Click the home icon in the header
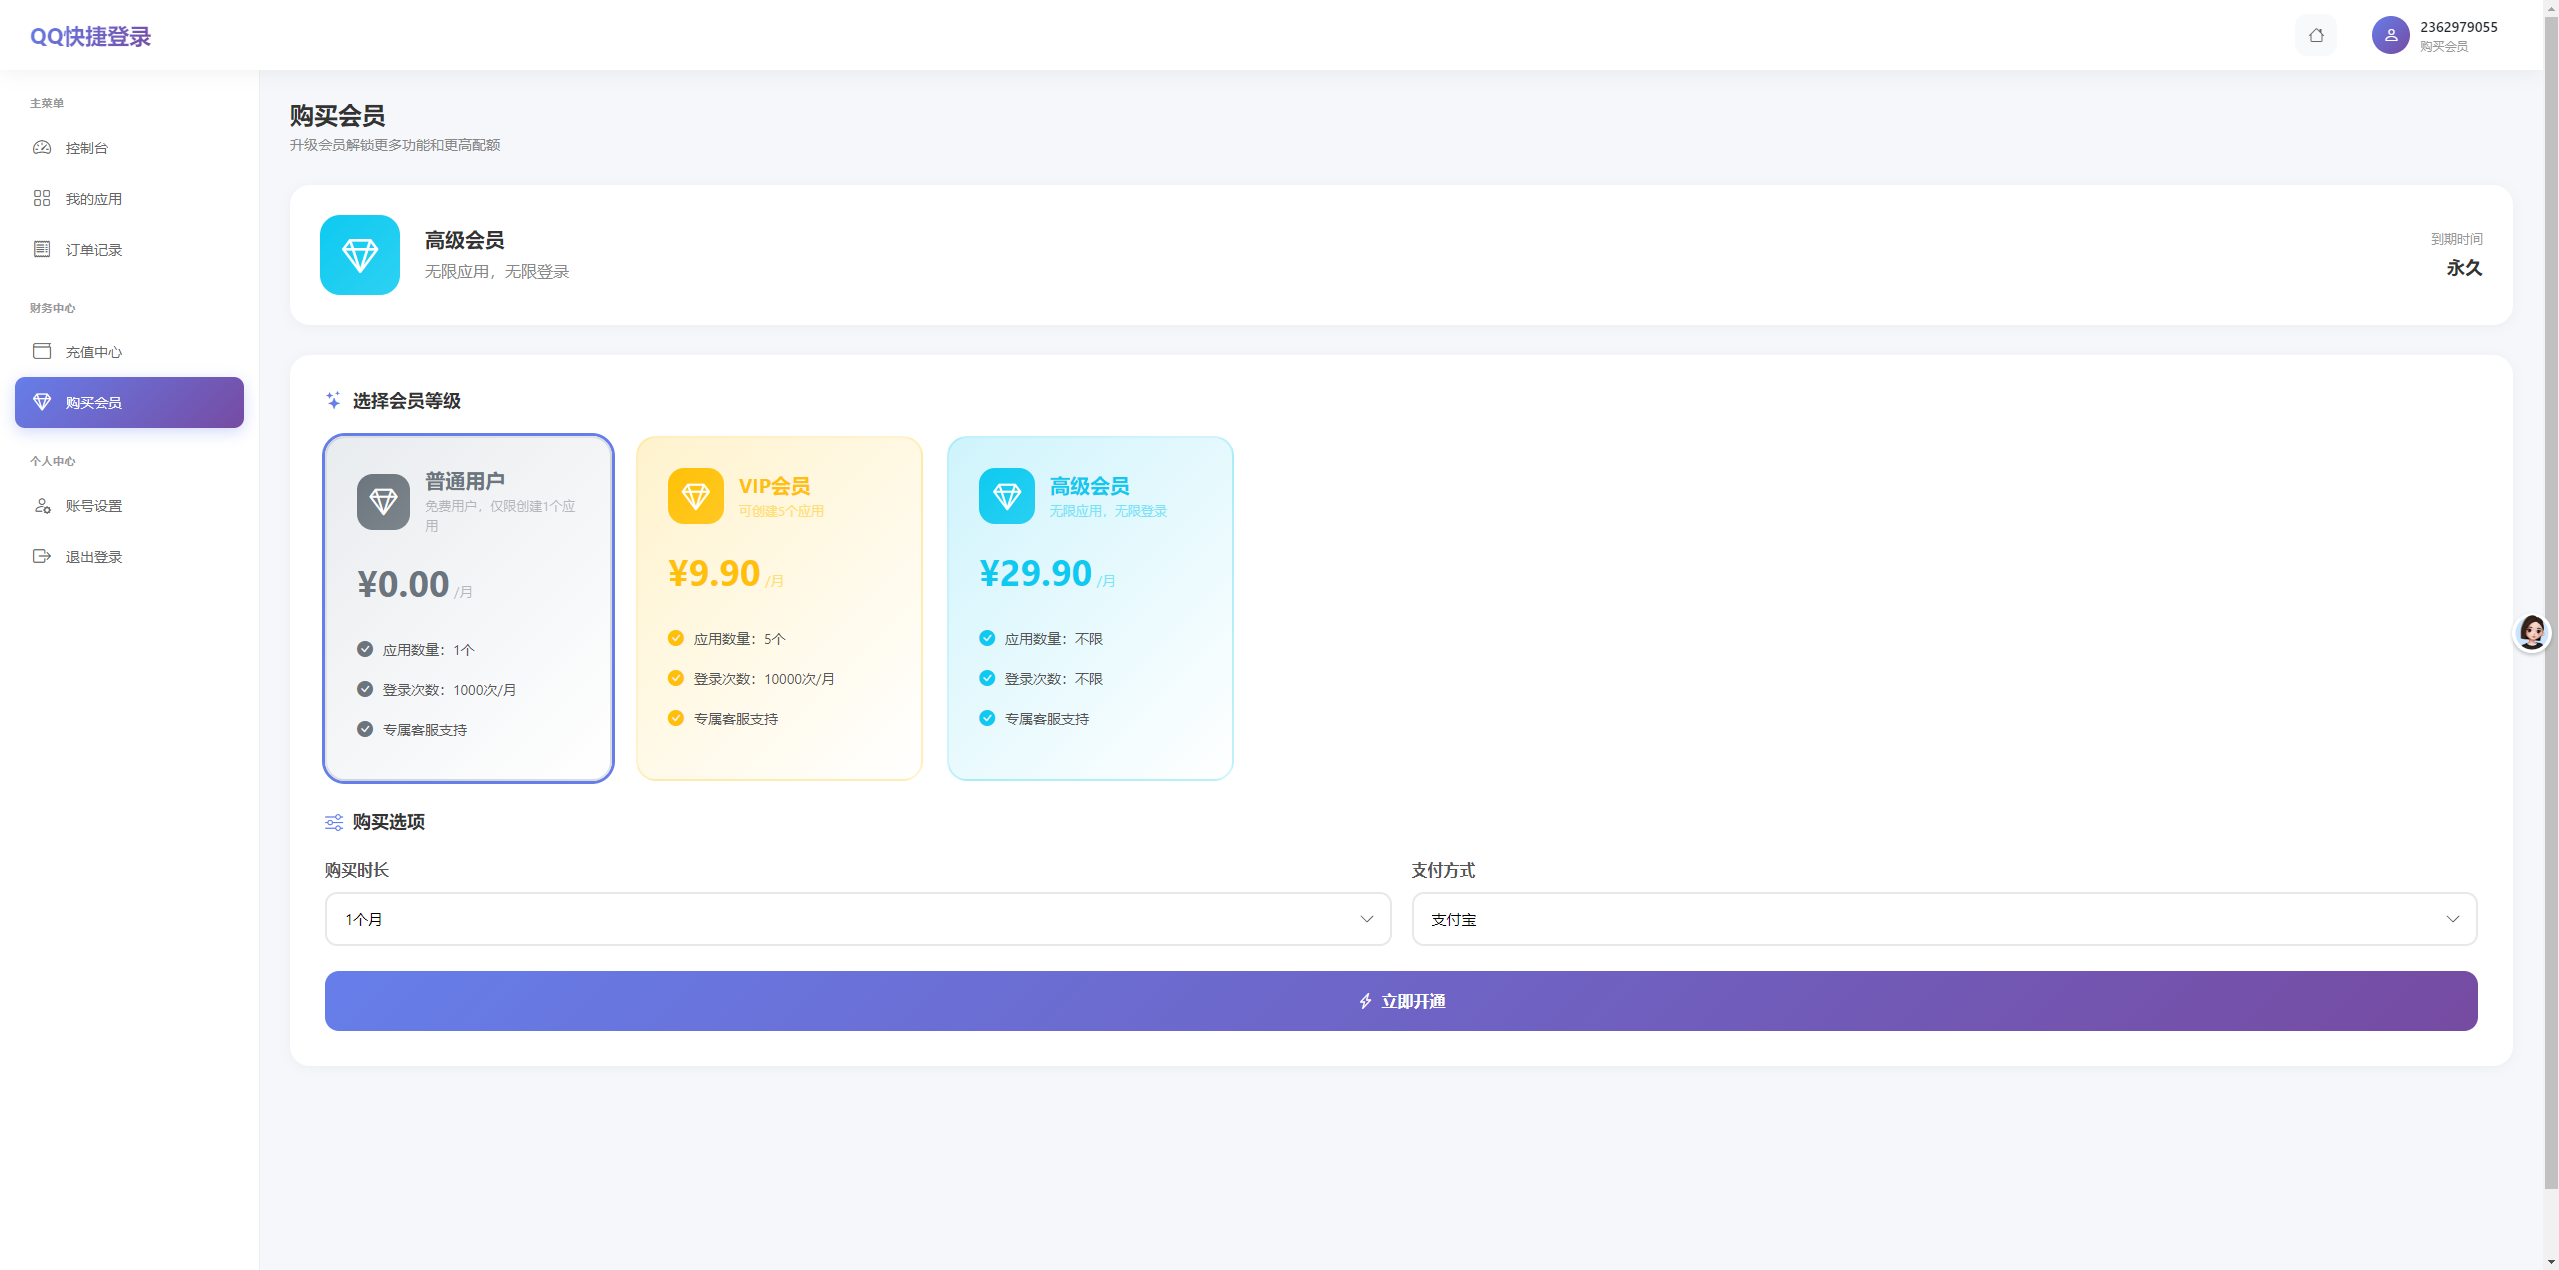 tap(2315, 36)
